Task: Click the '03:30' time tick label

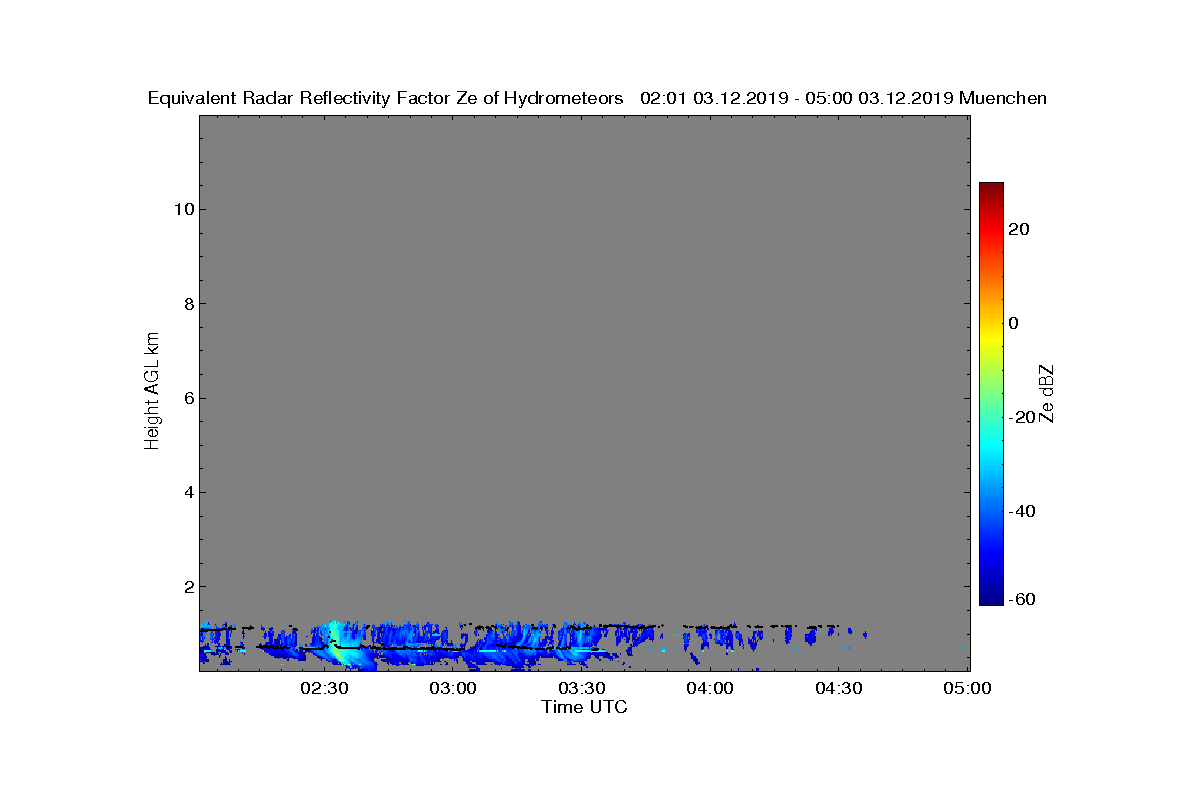Action: (582, 688)
